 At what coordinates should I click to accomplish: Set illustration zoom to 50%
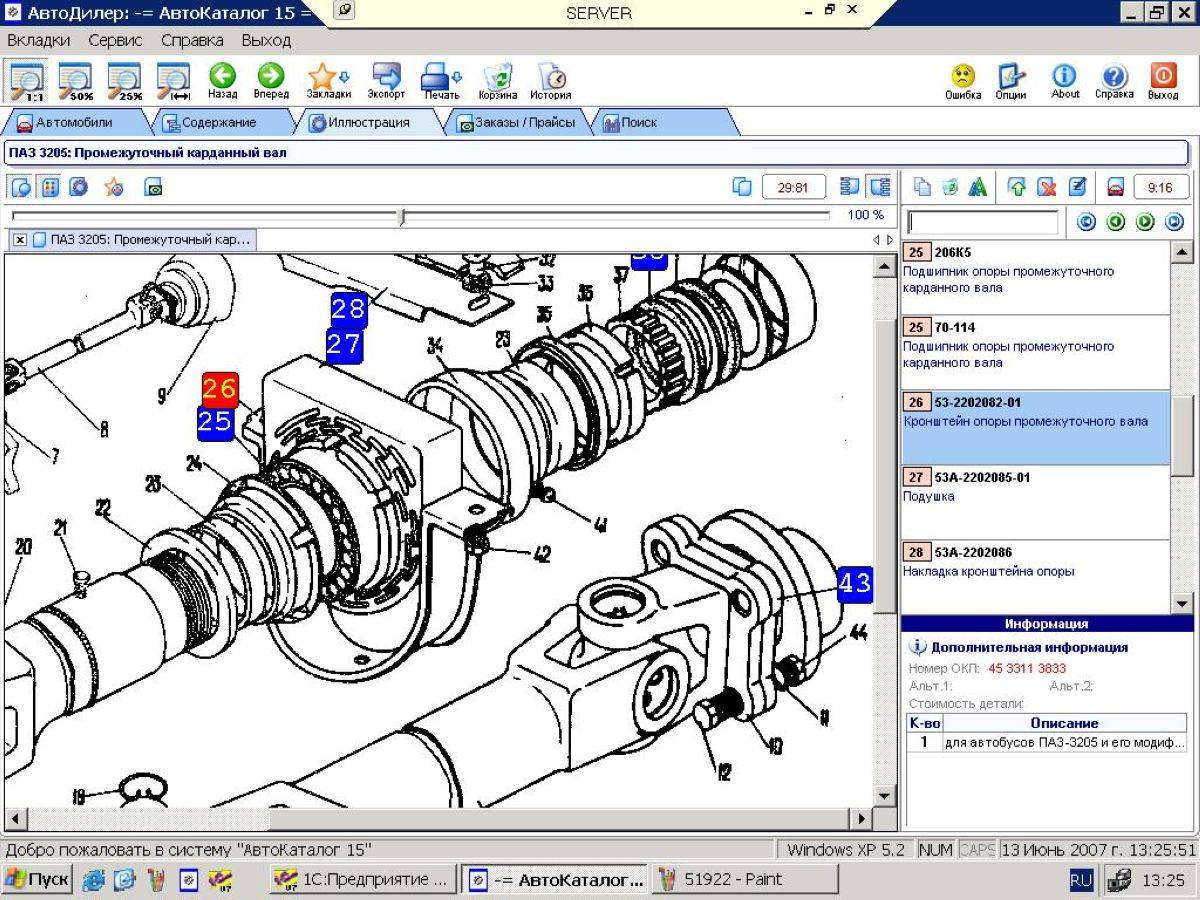(74, 80)
